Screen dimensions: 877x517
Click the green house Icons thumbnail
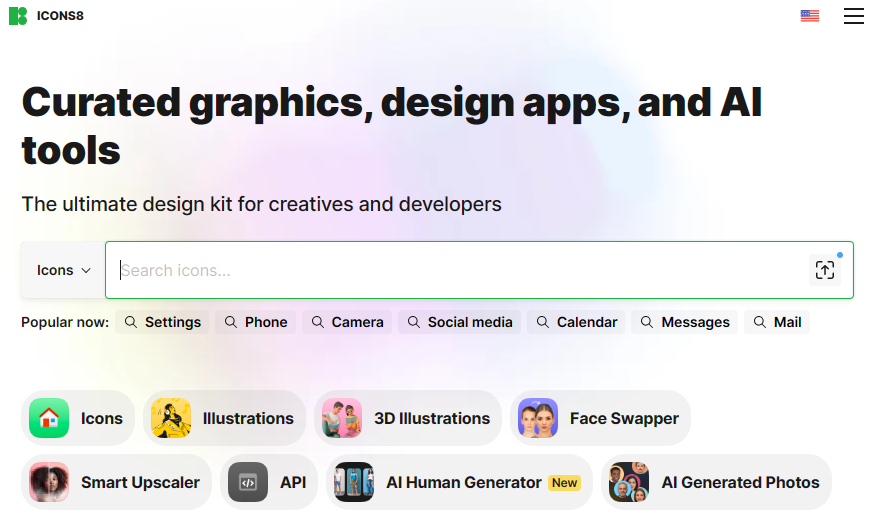(49, 418)
